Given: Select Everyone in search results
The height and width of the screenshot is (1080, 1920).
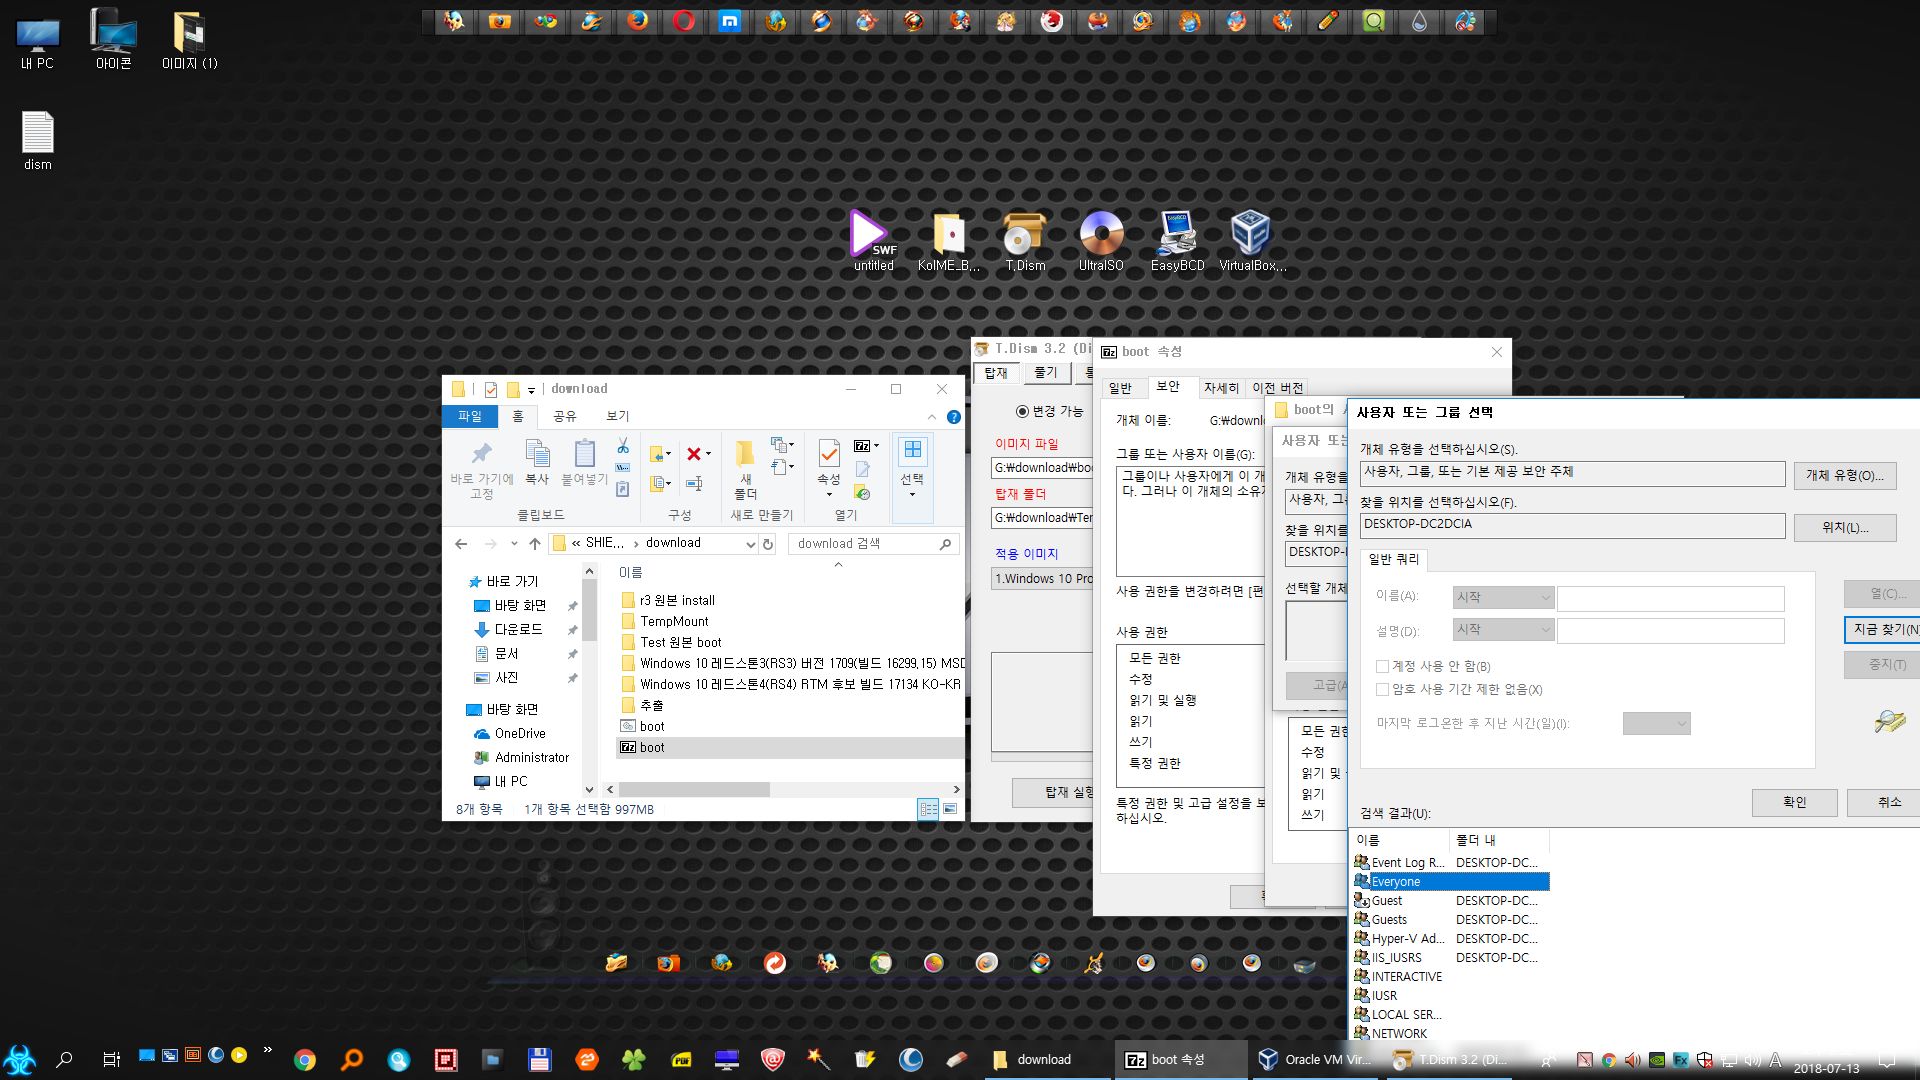Looking at the screenshot, I should pos(1450,881).
